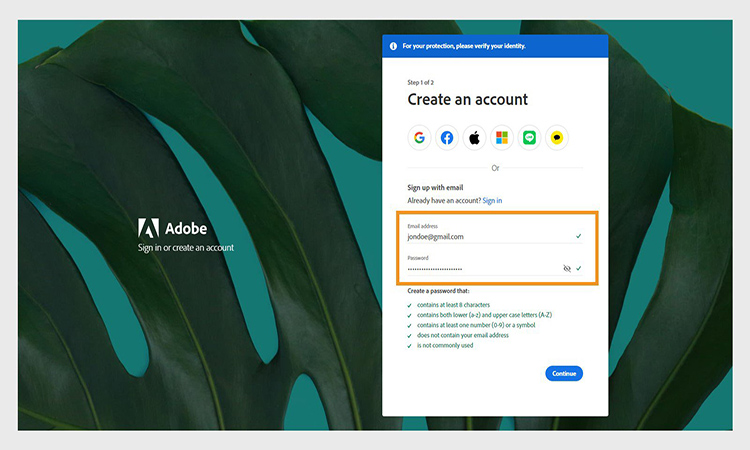
Task: Click the 'at least 8 characters' checkmark
Action: tap(409, 305)
